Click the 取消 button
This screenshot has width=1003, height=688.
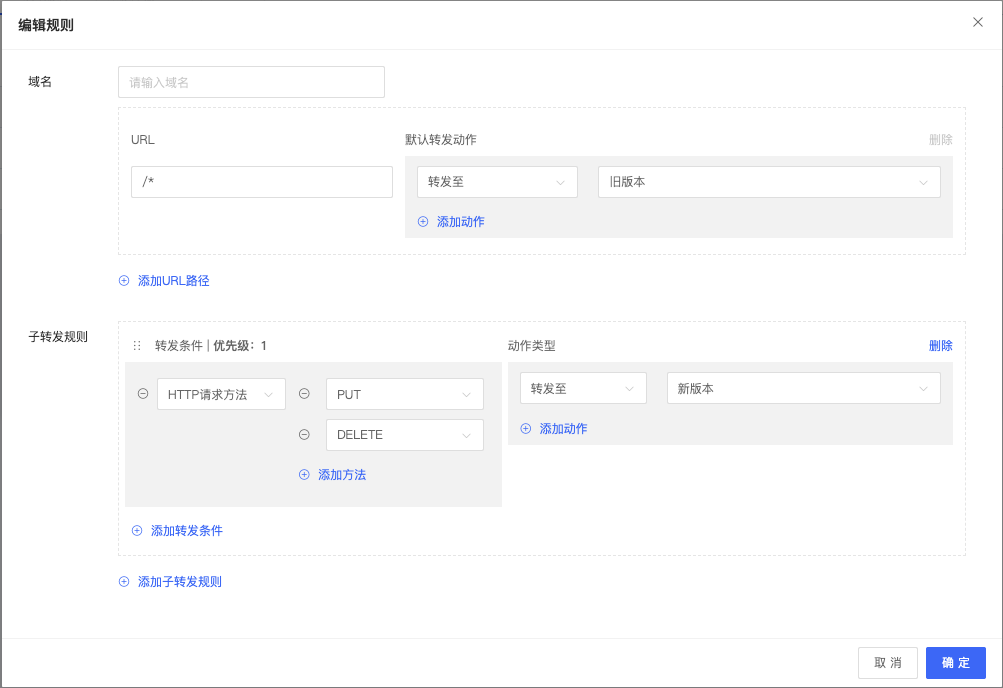[x=887, y=663]
